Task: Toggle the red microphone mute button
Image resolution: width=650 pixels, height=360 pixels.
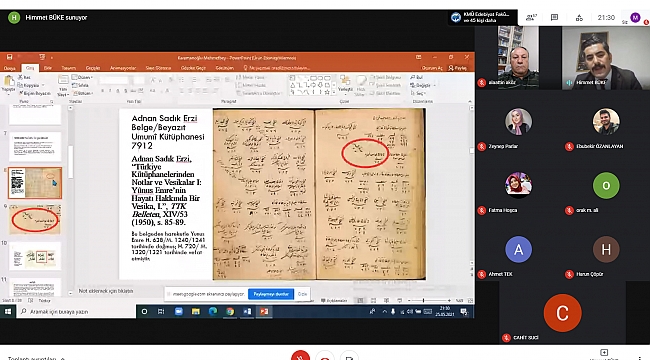Action: pyautogui.click(x=300, y=356)
